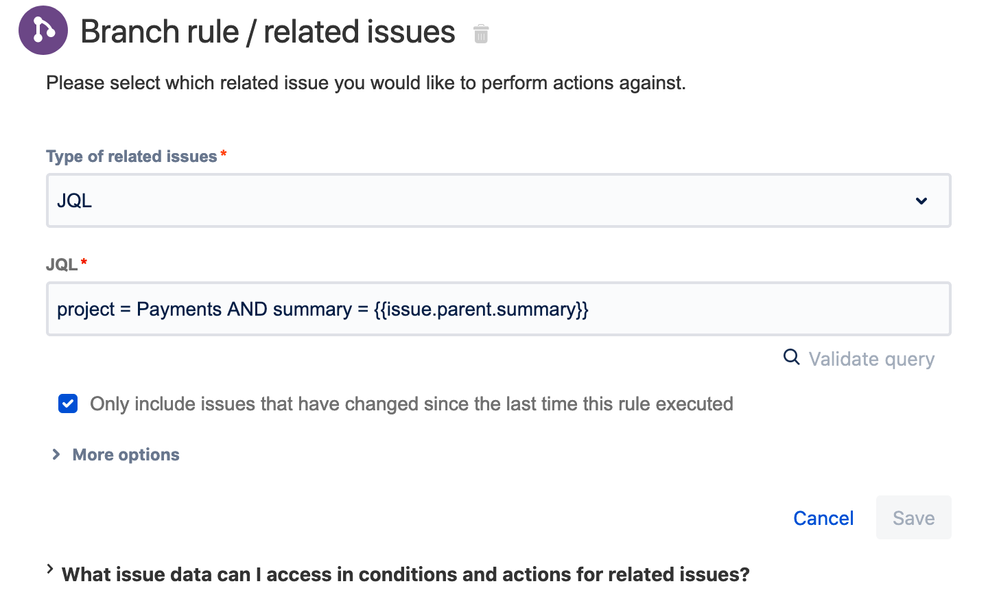Delete the branch rule via trash icon
The height and width of the screenshot is (608, 999).
click(481, 34)
